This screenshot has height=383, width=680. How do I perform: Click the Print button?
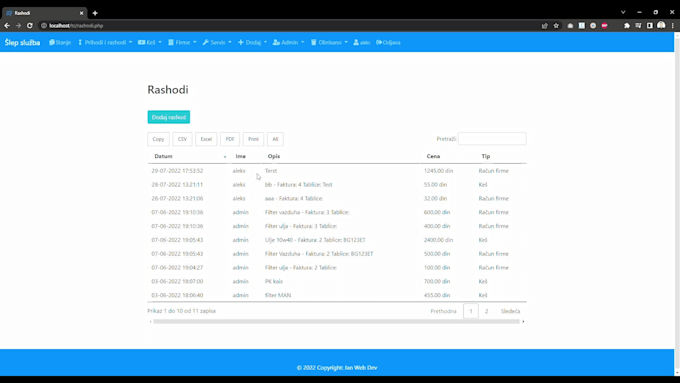(253, 139)
